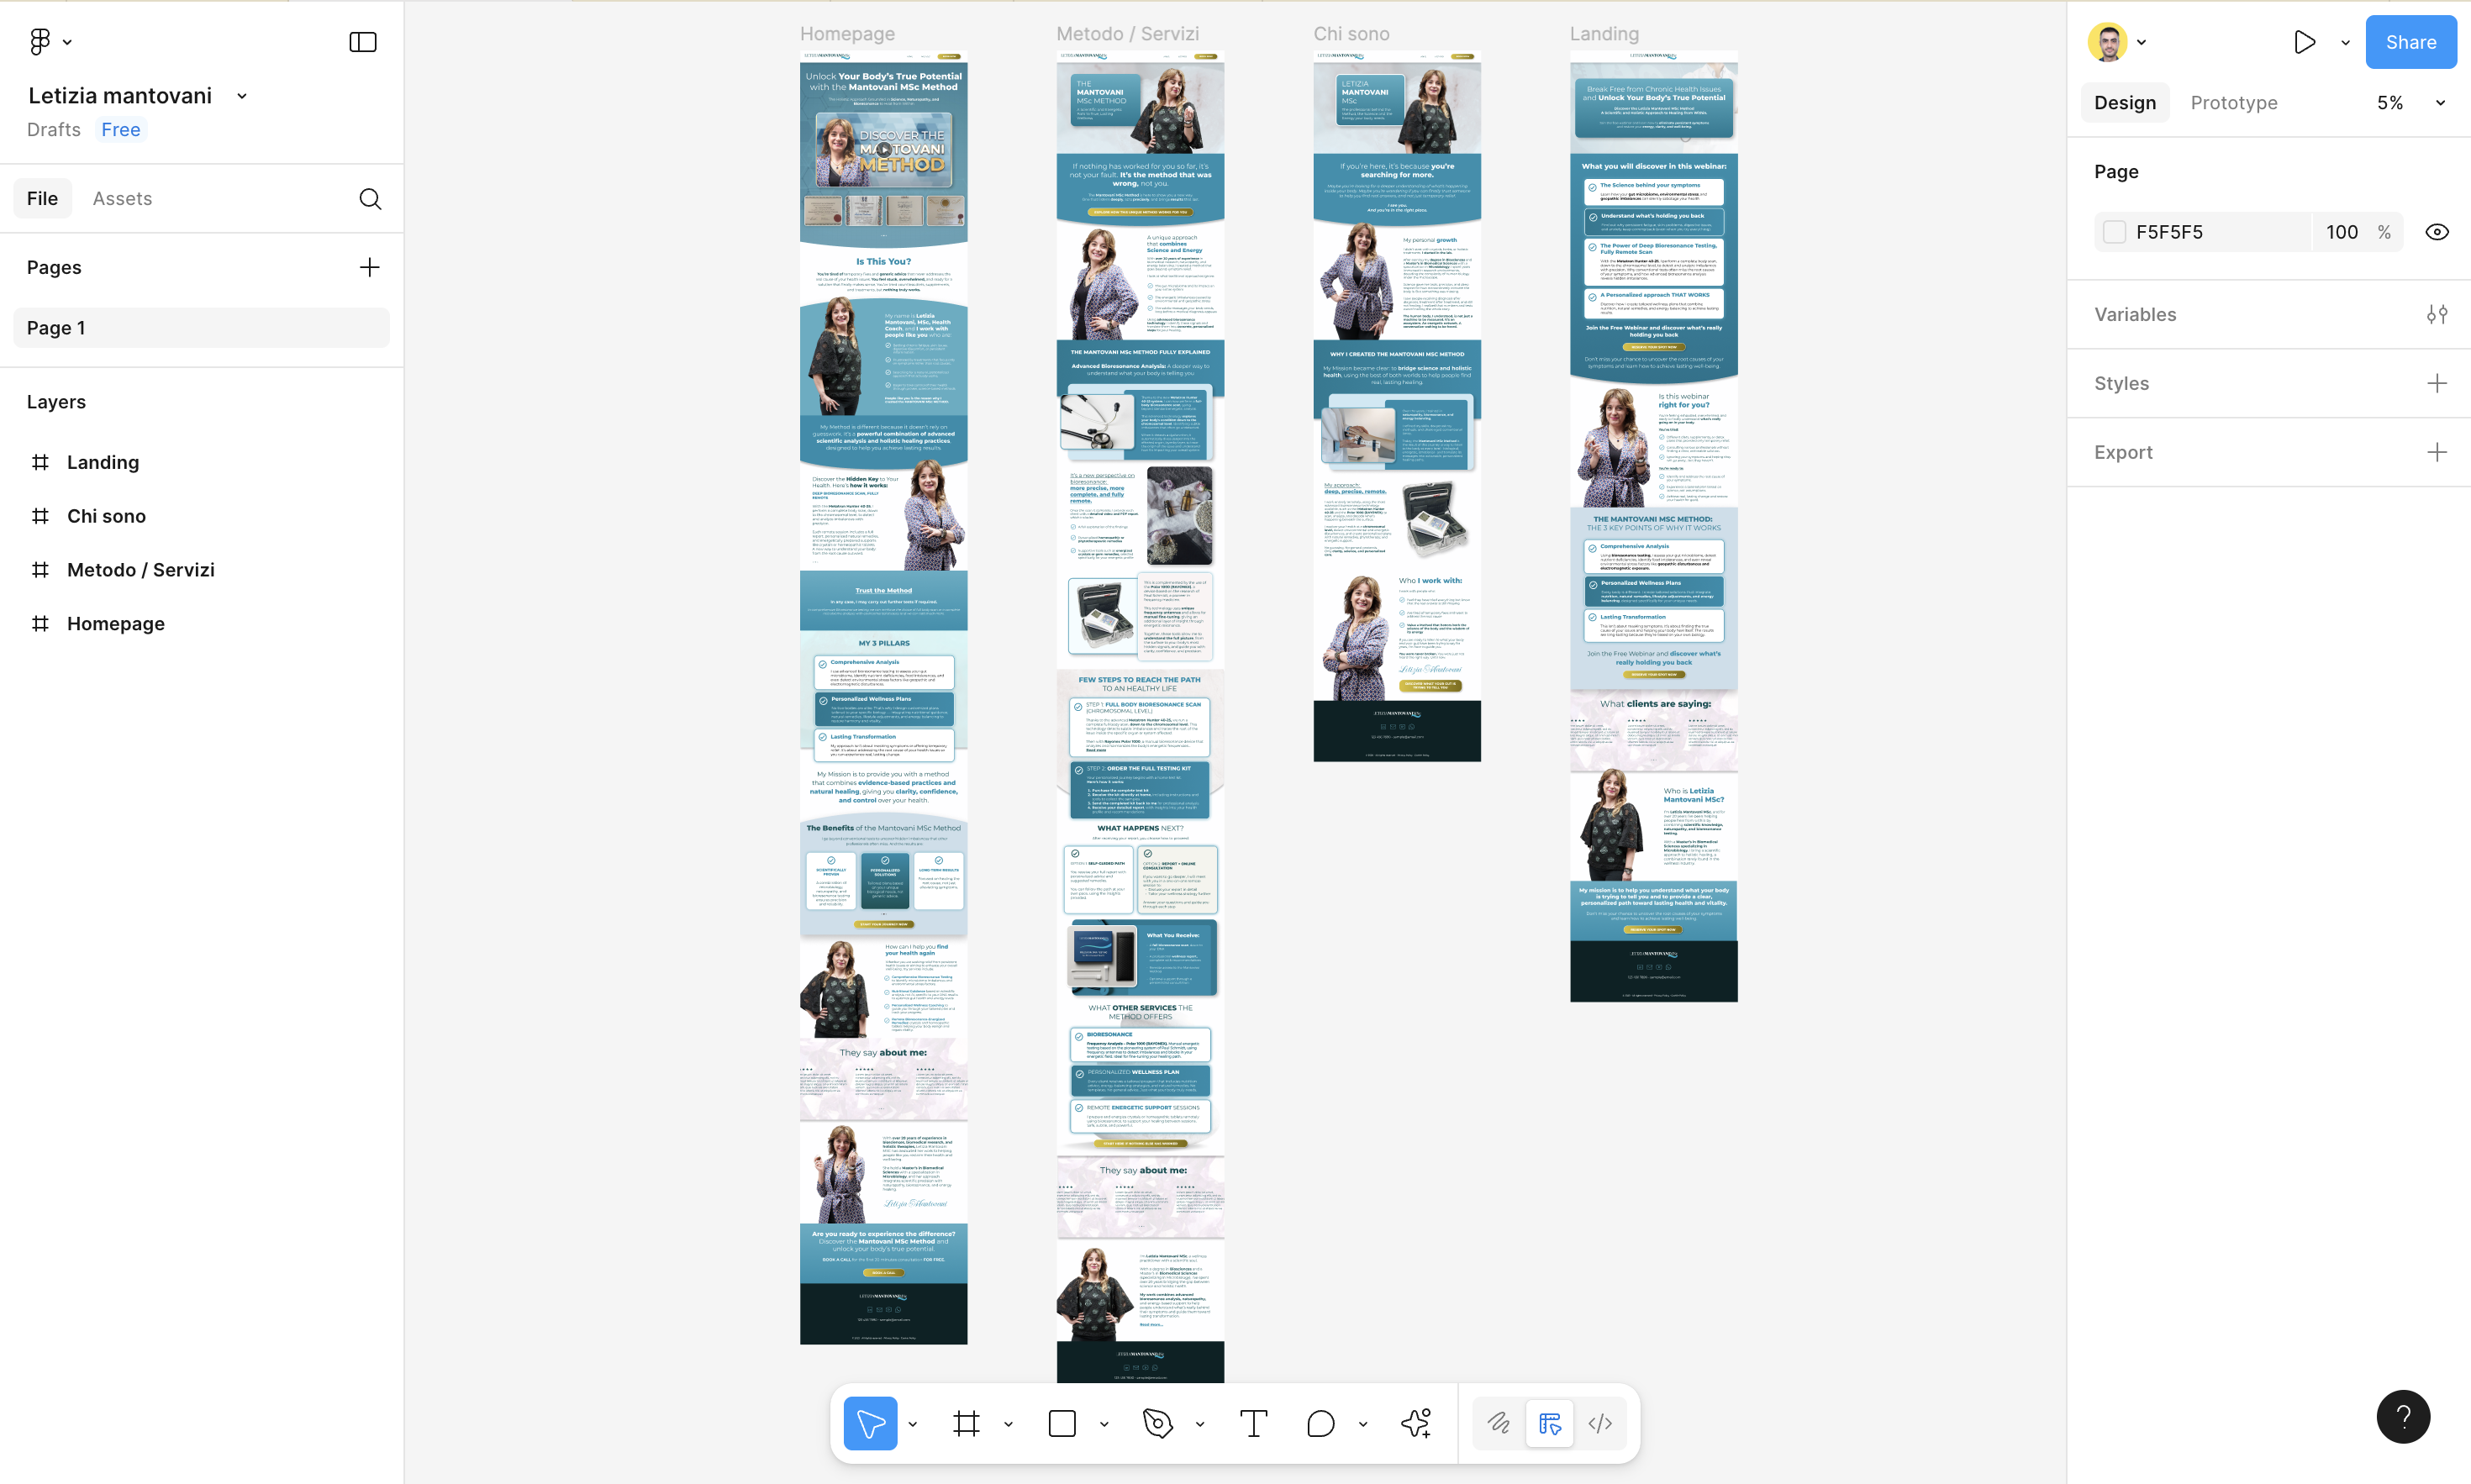Open the AI Actions tool
Image resolution: width=2471 pixels, height=1484 pixels.
(x=1416, y=1423)
